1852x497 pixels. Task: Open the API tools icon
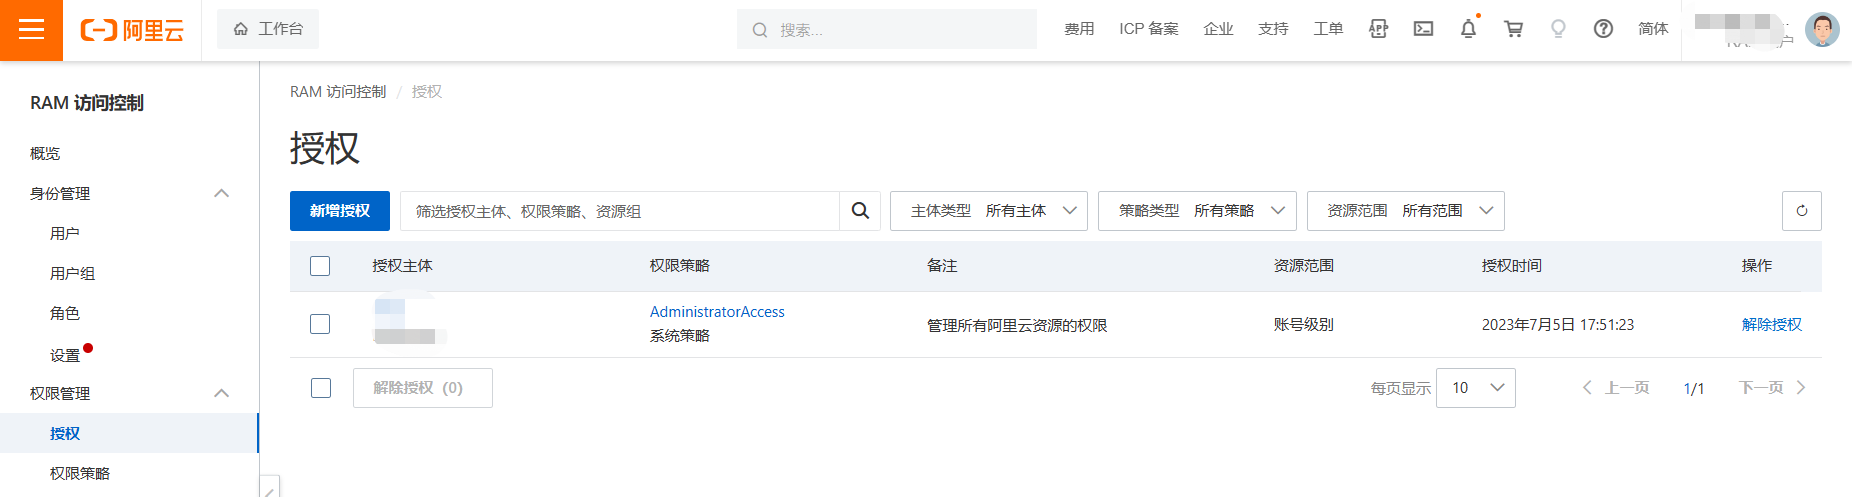(1378, 29)
